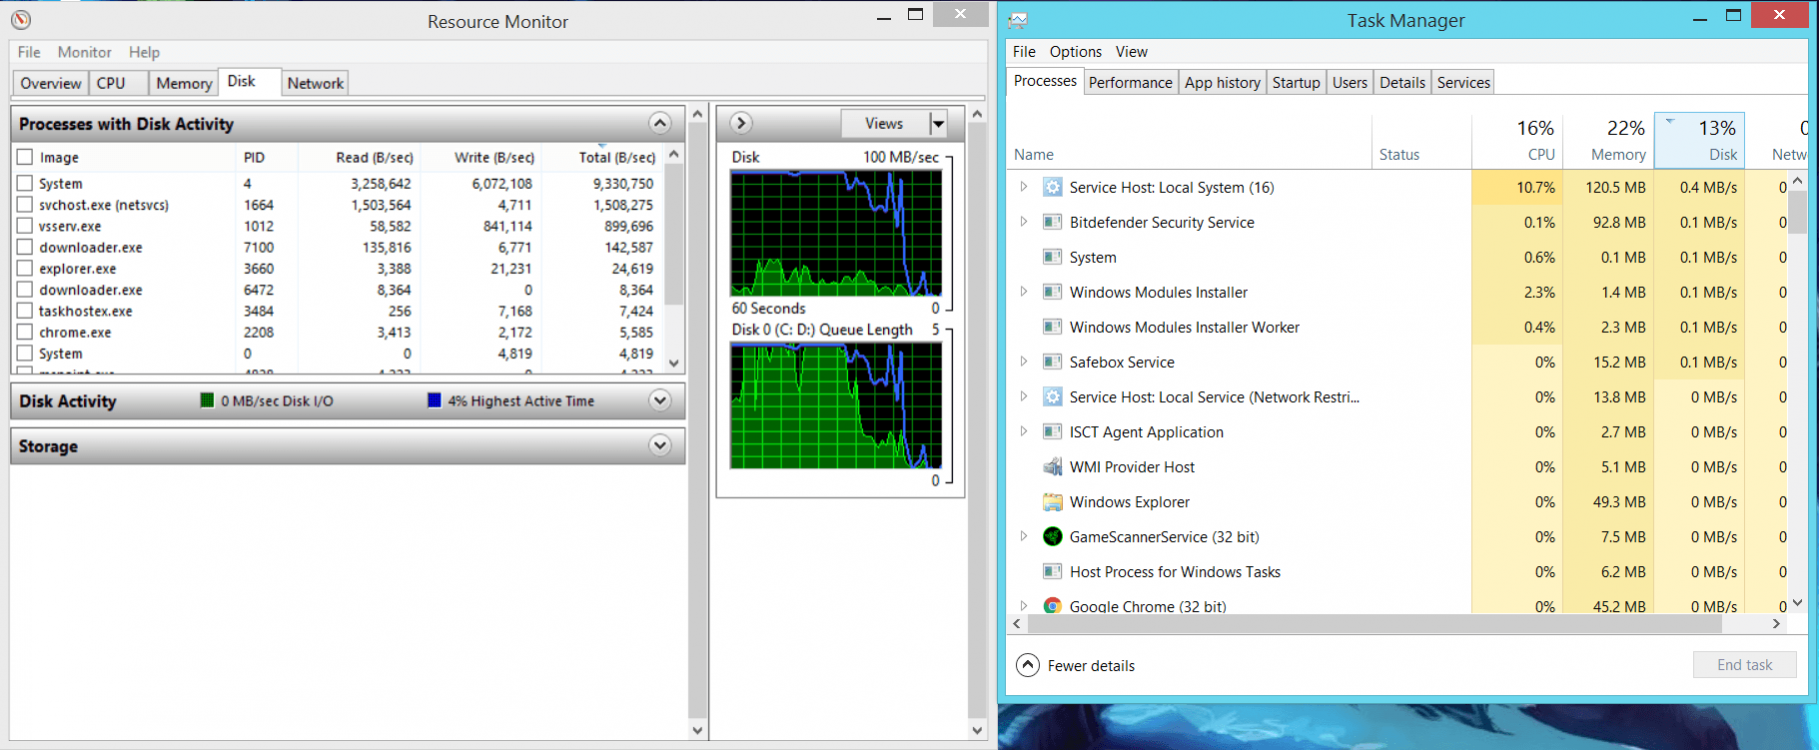
Task: Click the System process icon in Task Manager
Action: pyautogui.click(x=1052, y=257)
